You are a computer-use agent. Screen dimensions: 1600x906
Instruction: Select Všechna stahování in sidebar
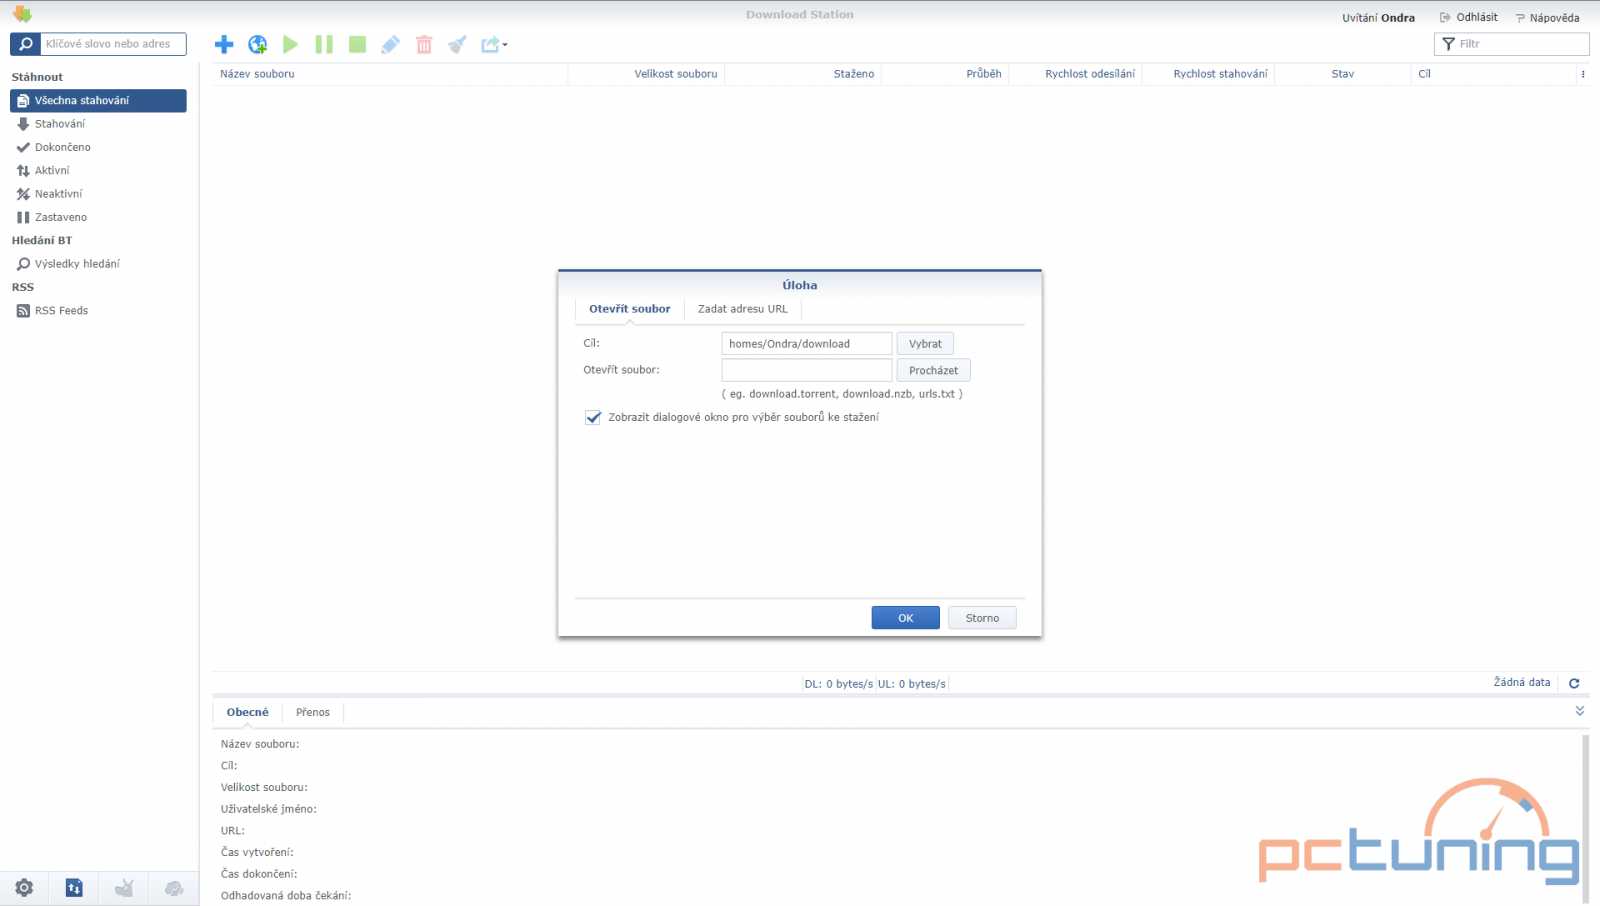point(98,100)
